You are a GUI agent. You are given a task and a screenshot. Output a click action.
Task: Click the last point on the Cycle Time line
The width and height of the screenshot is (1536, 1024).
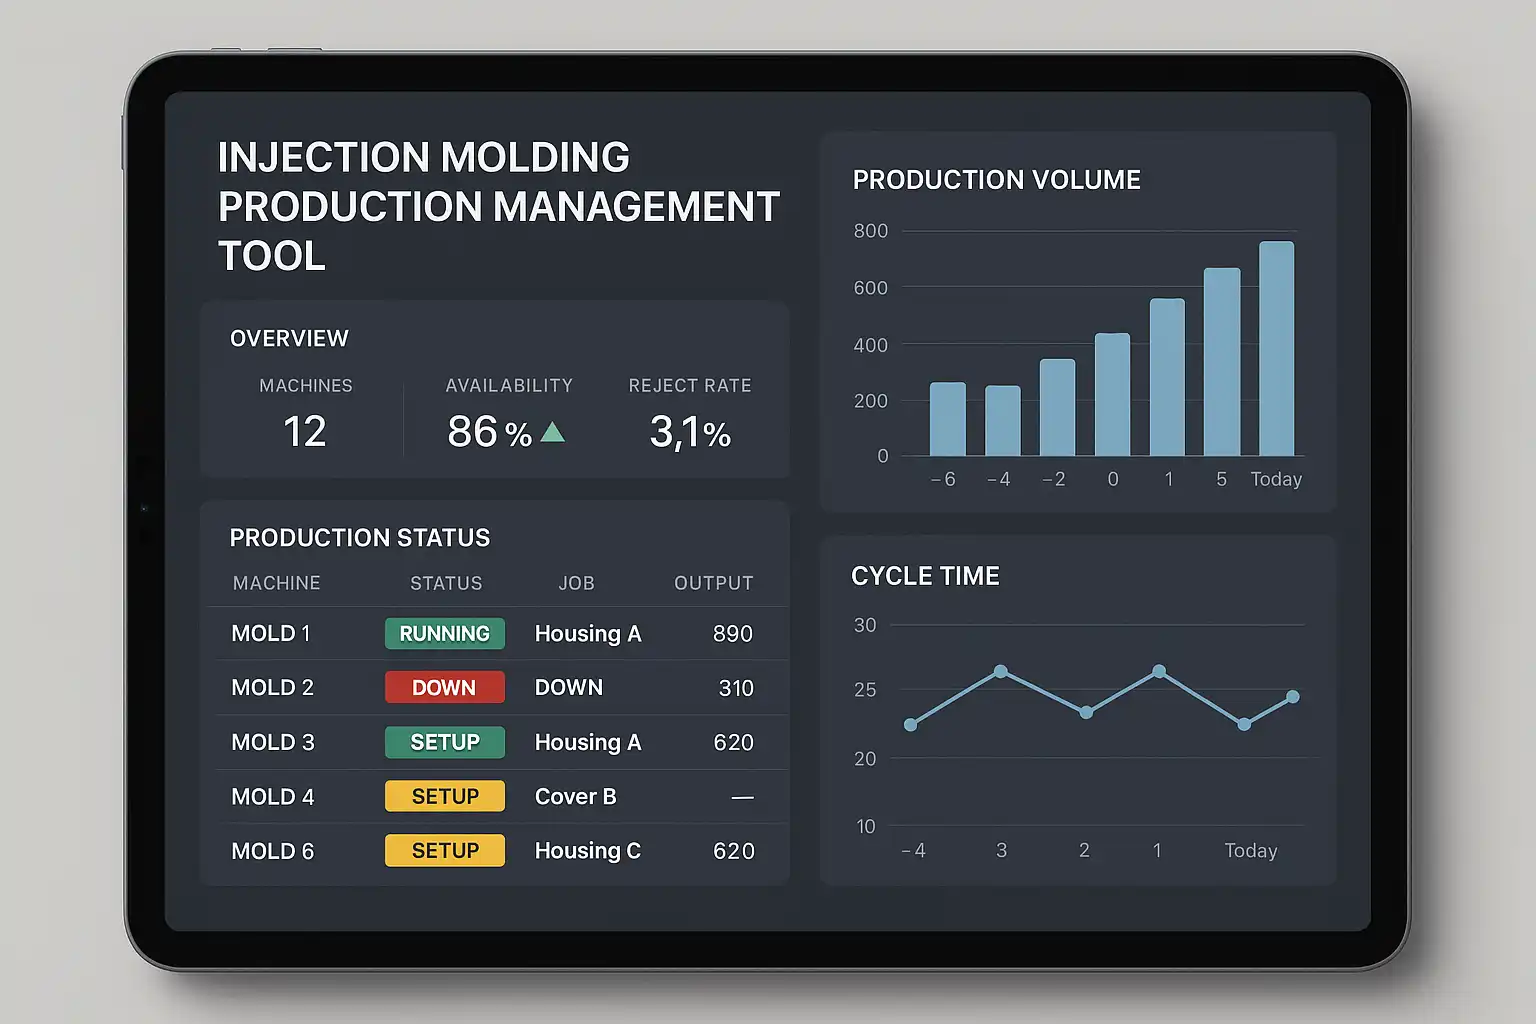[x=1293, y=697]
